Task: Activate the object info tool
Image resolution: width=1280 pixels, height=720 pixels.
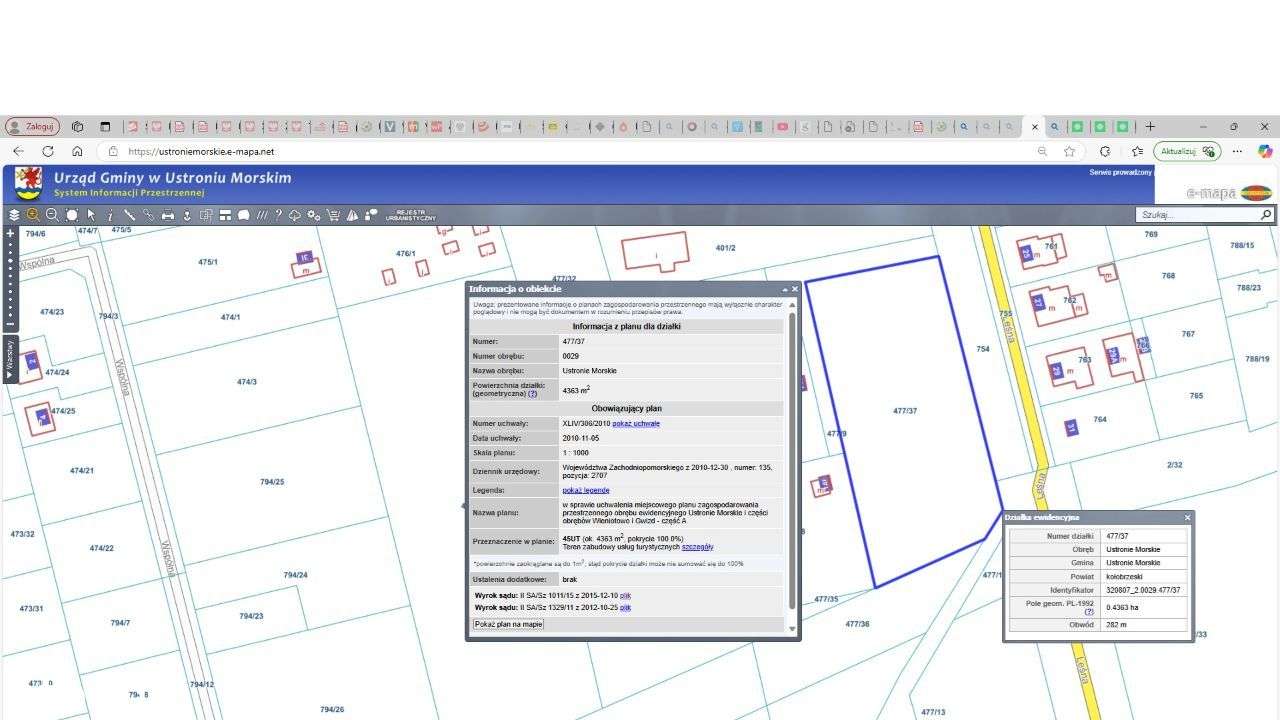Action: point(110,215)
